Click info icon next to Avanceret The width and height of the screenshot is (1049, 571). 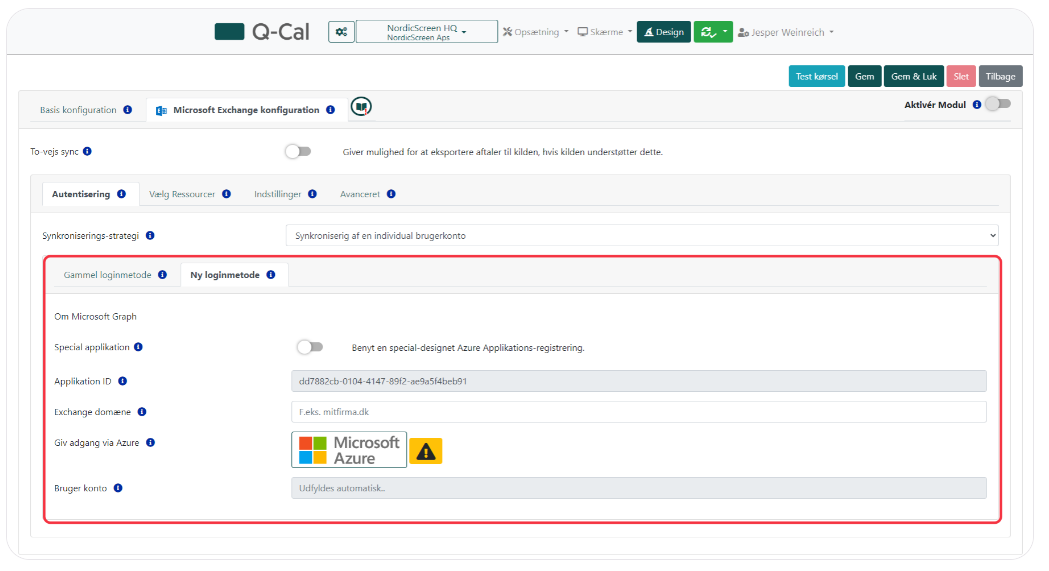[391, 194]
